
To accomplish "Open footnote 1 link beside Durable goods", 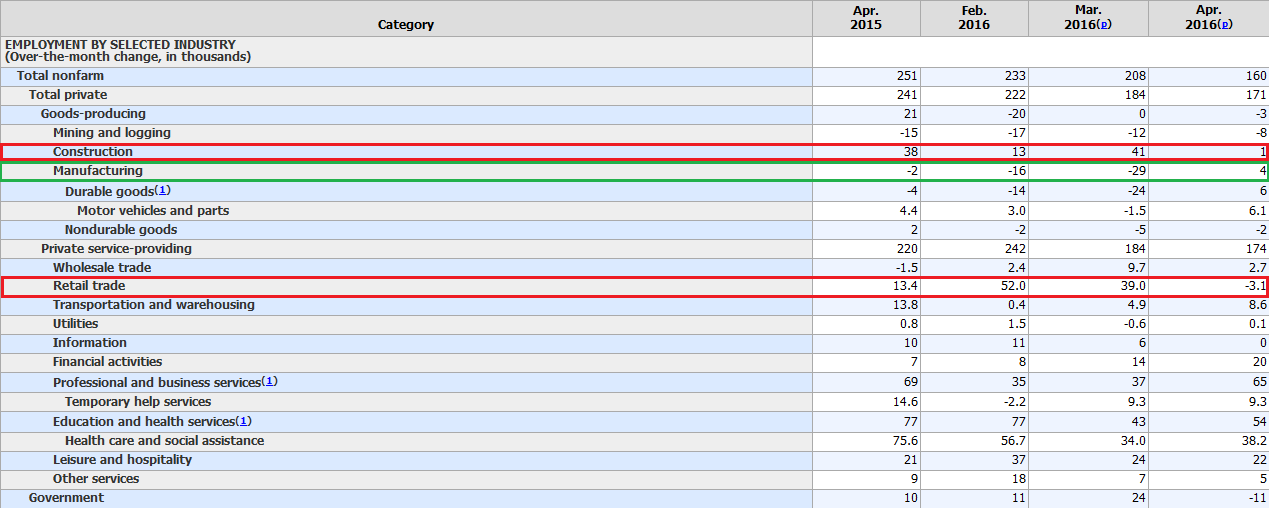I will 163,191.
